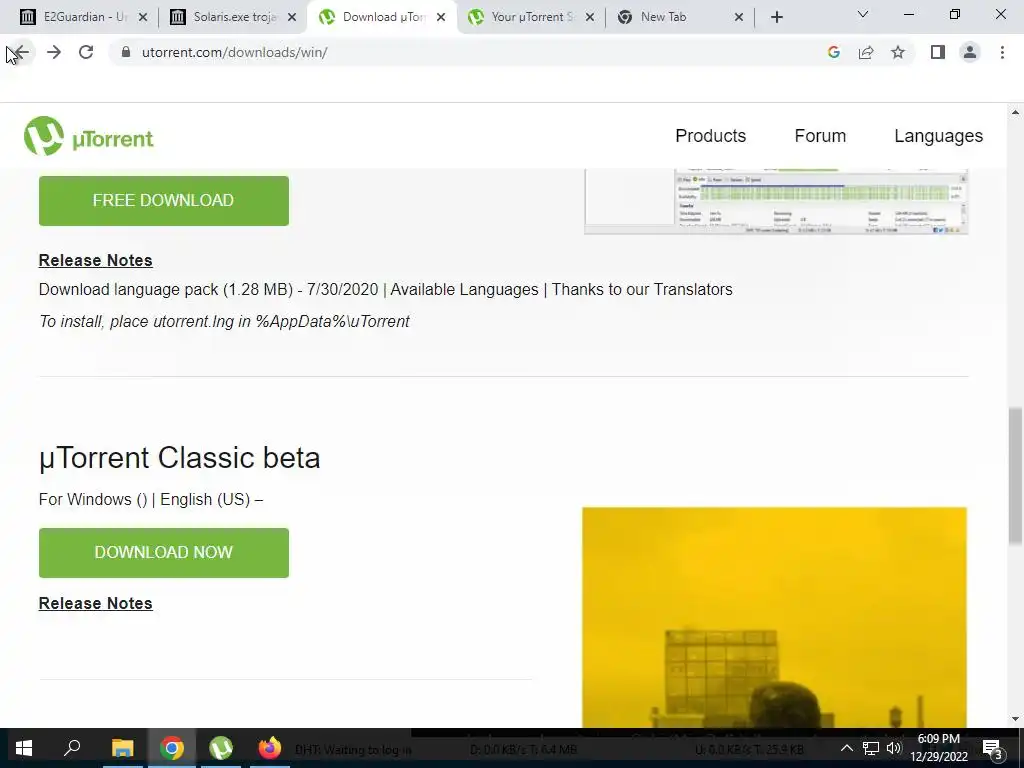Click the µTorrent client screenshot thumbnail

tap(776, 201)
